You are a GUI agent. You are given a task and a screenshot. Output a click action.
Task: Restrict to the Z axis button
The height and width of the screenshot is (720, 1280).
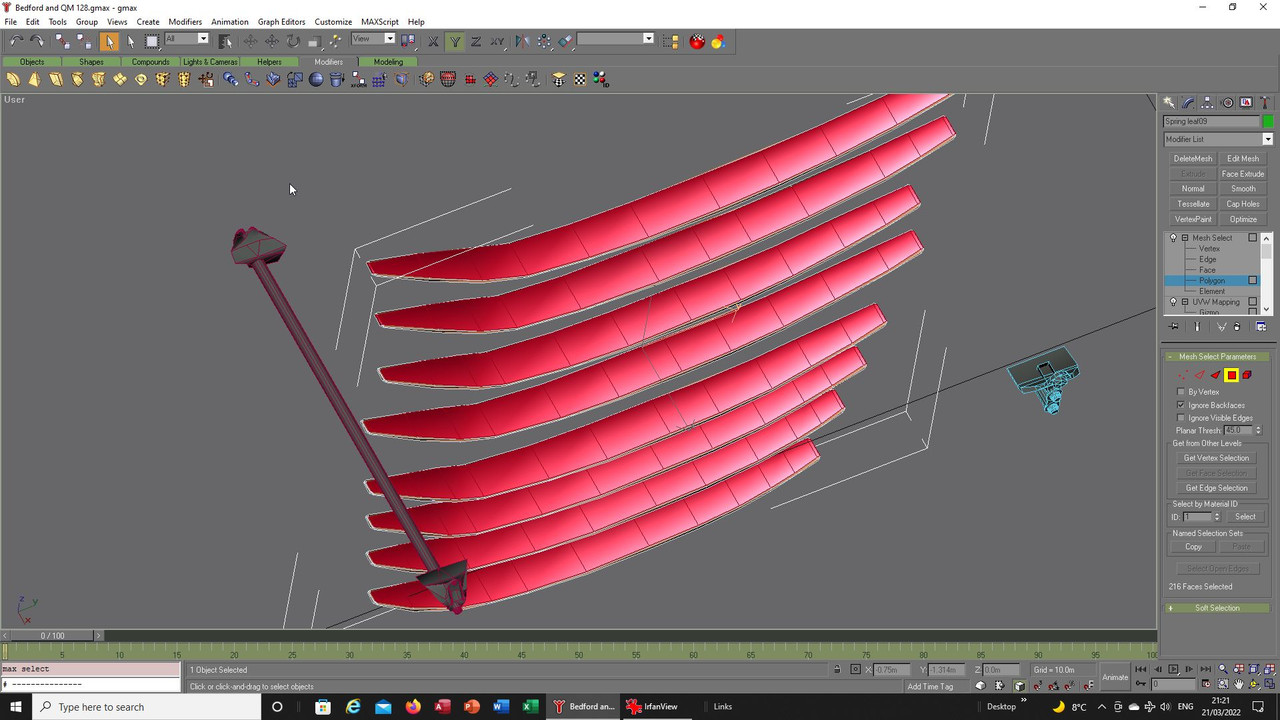pyautogui.click(x=476, y=41)
